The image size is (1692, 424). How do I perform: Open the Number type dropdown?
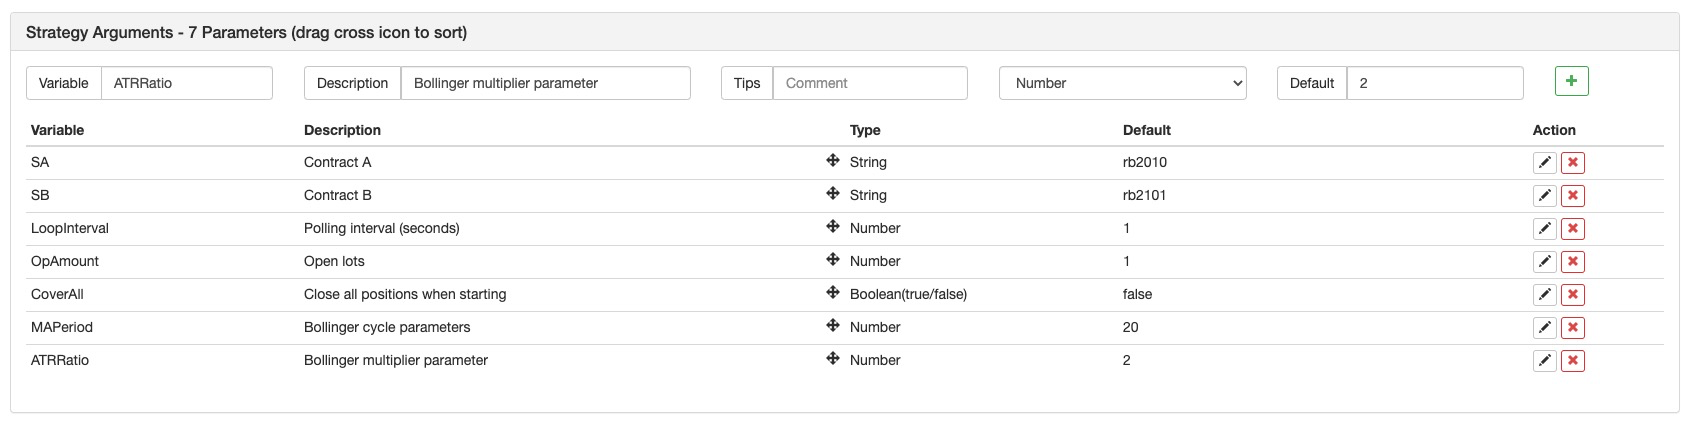[x=1122, y=83]
